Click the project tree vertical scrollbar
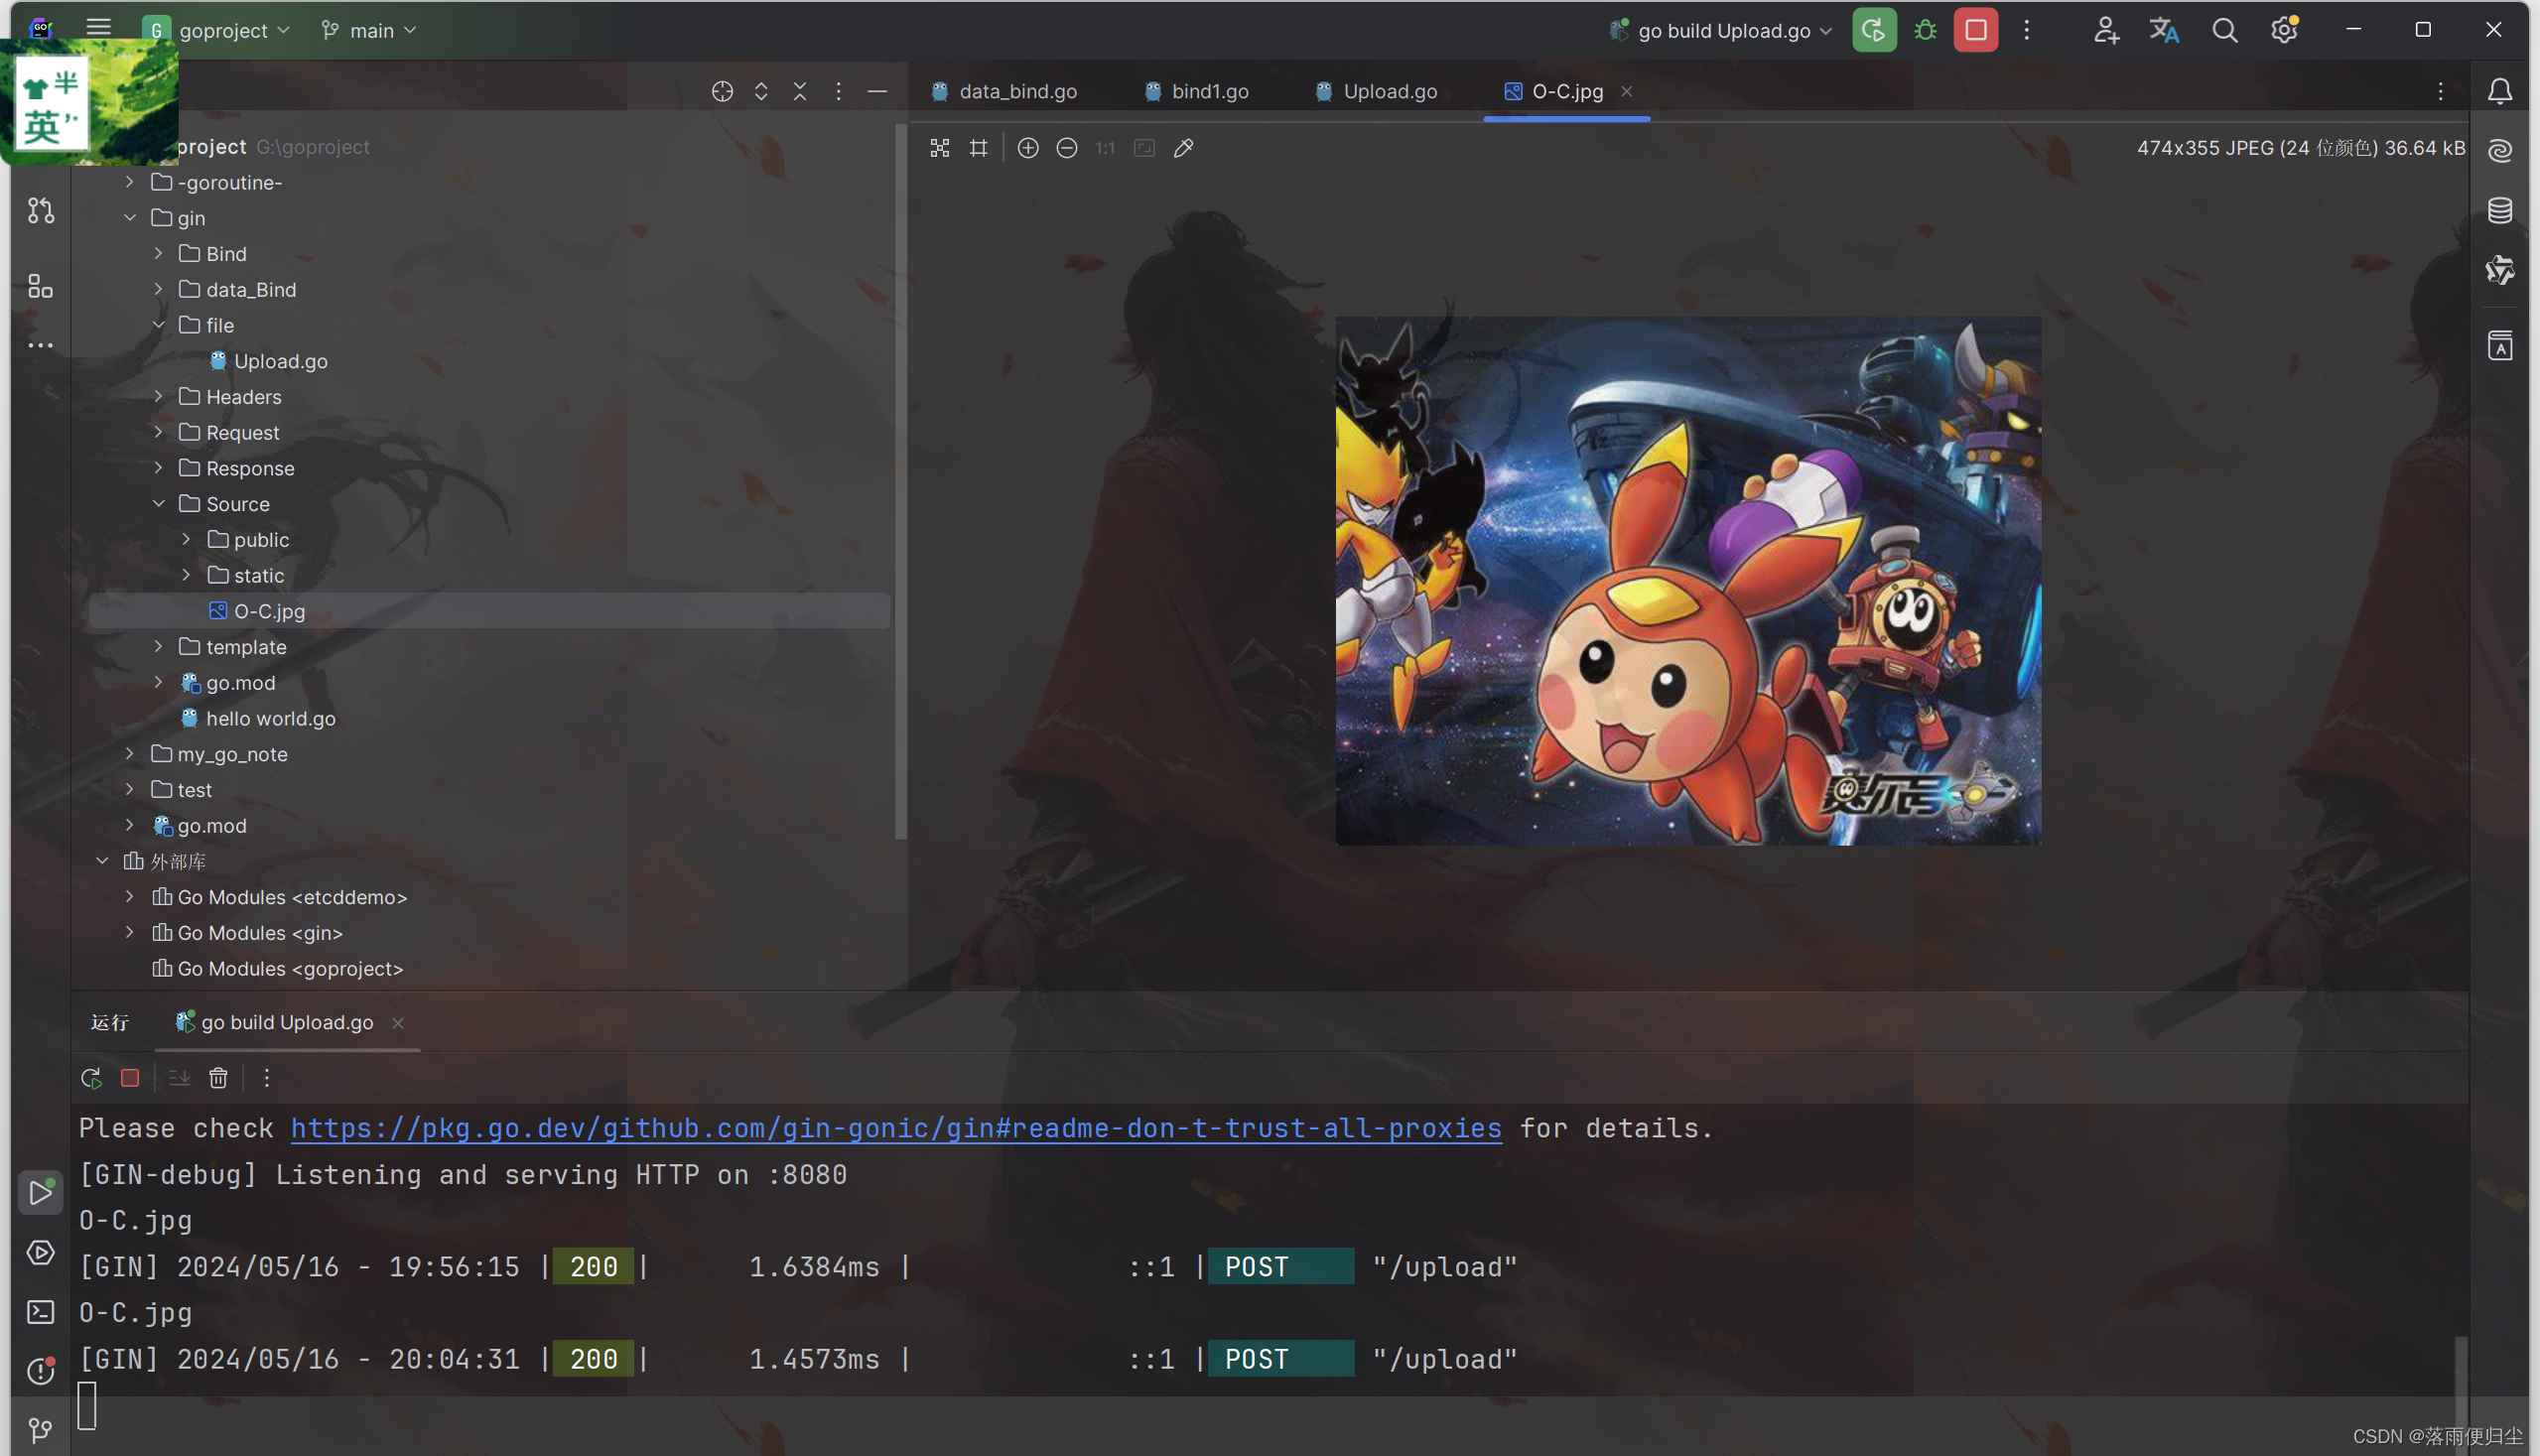The height and width of the screenshot is (1456, 2540). pos(900,480)
